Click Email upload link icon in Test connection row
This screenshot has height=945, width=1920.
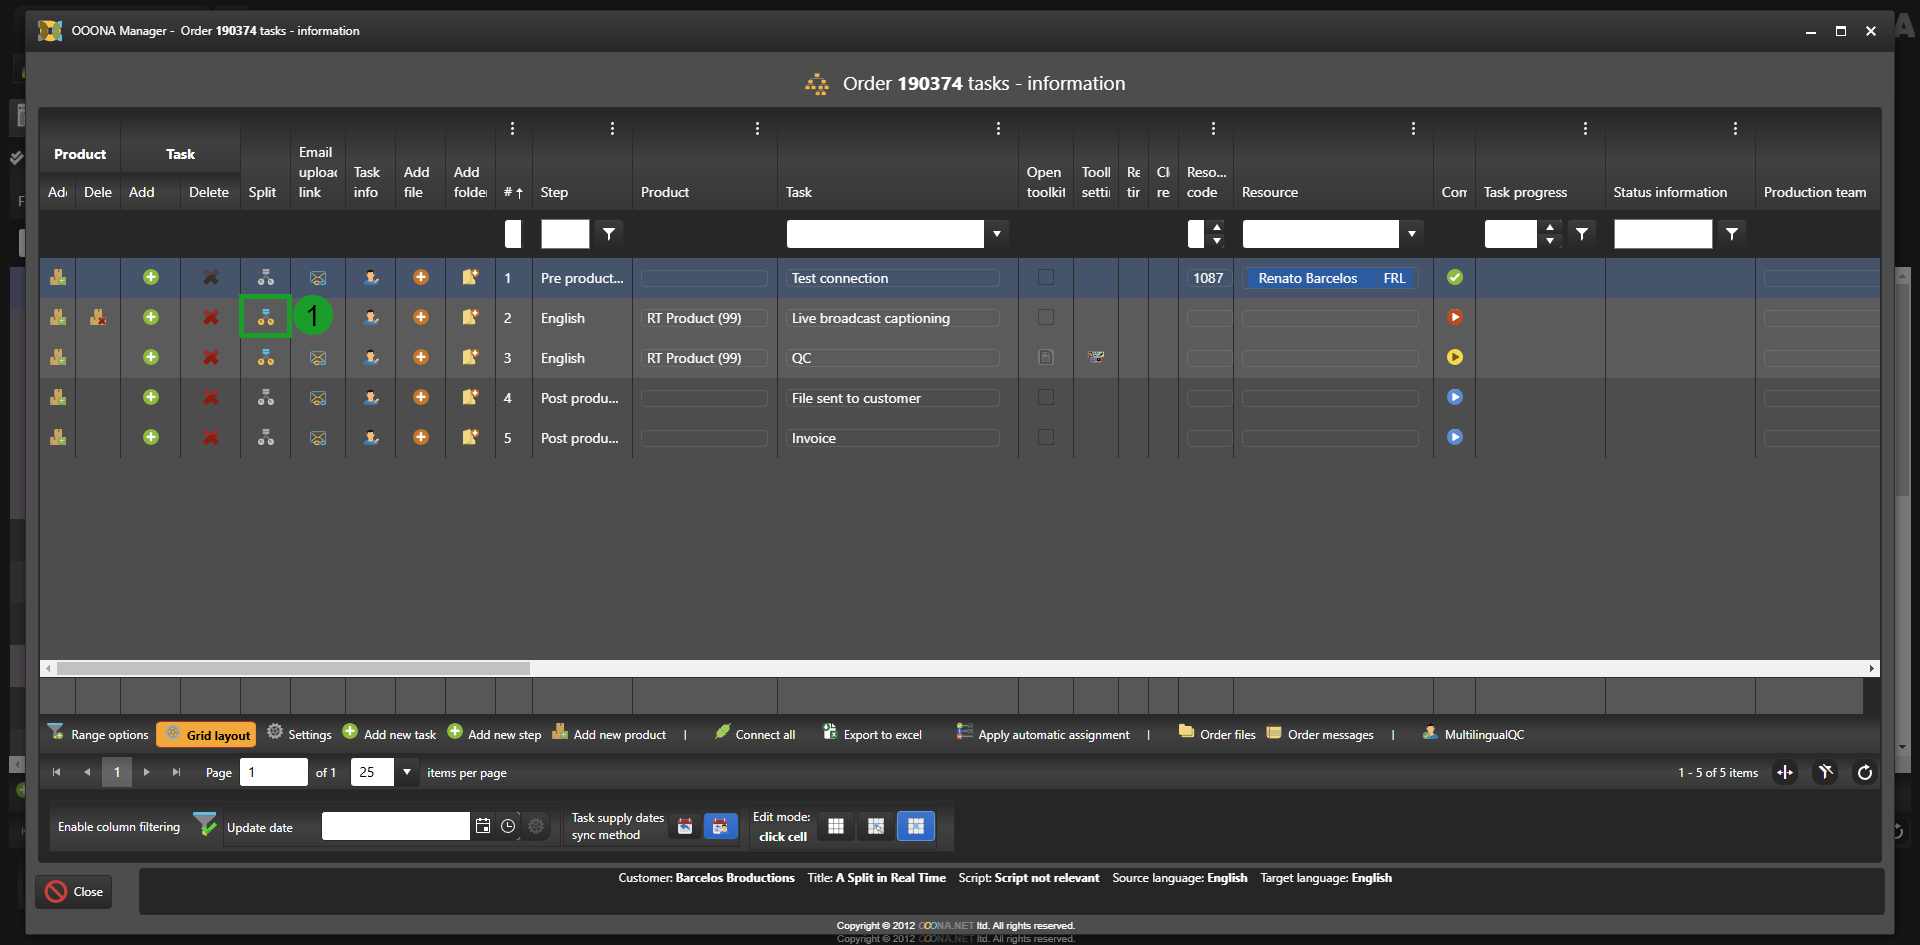[318, 278]
